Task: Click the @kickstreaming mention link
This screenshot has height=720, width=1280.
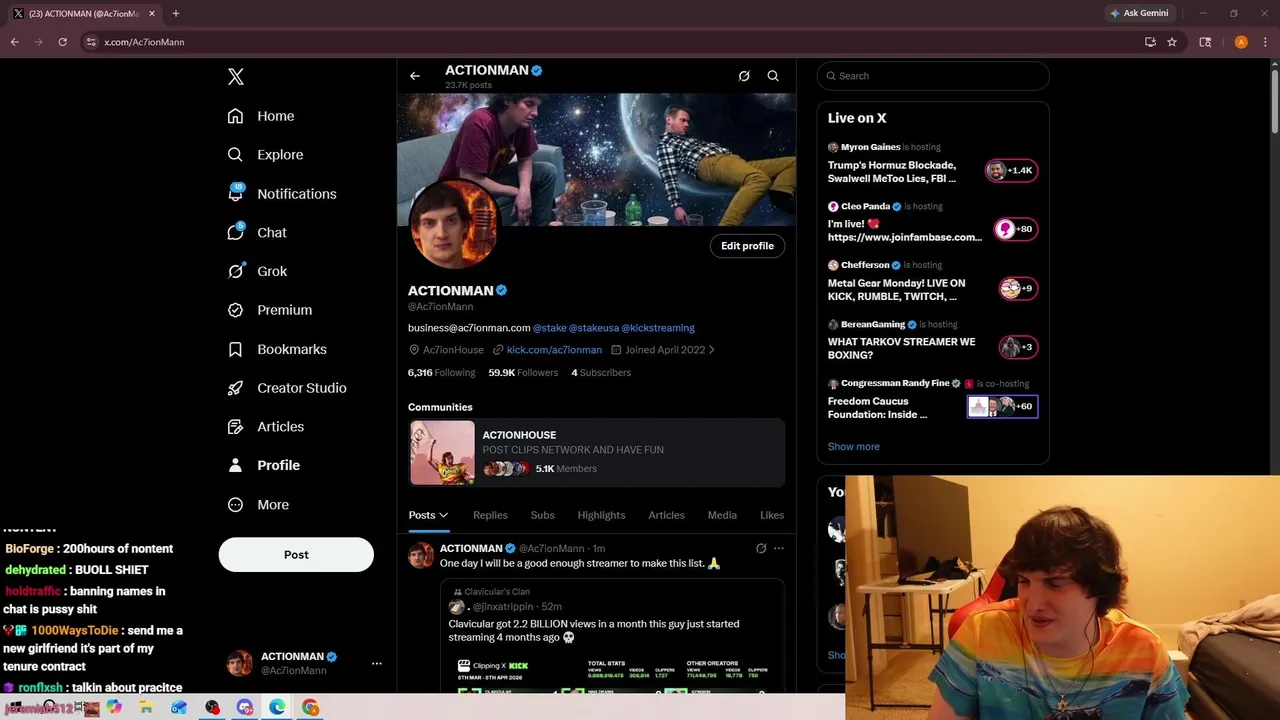Action: tap(658, 328)
